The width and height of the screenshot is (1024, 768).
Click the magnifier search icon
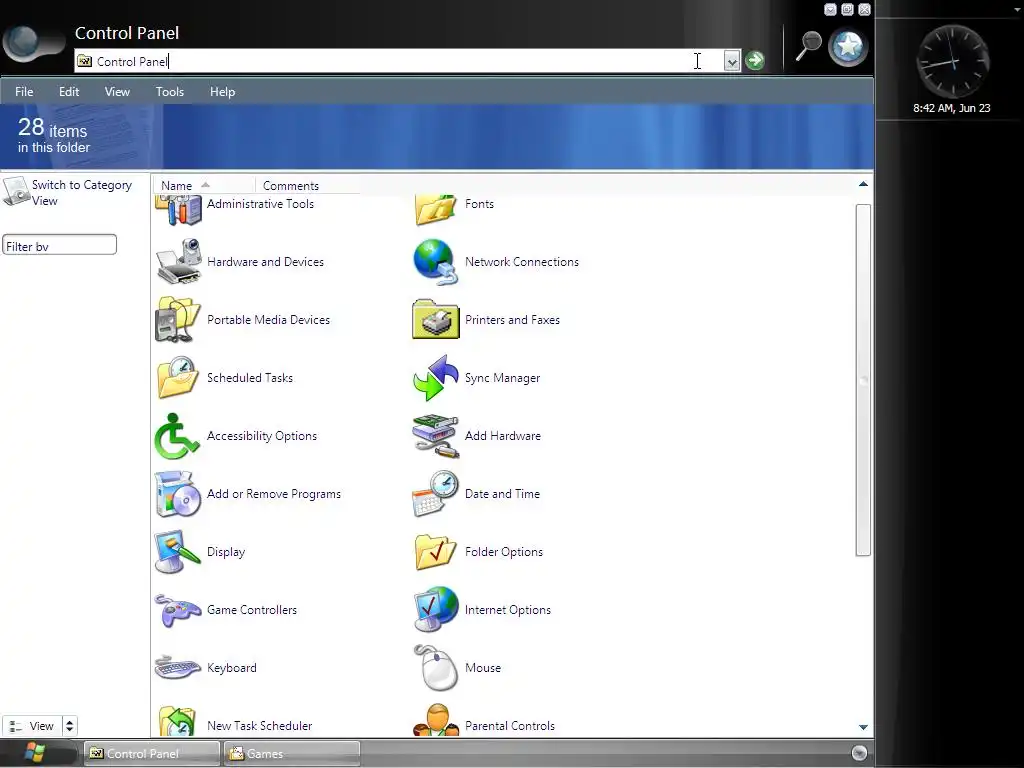808,46
